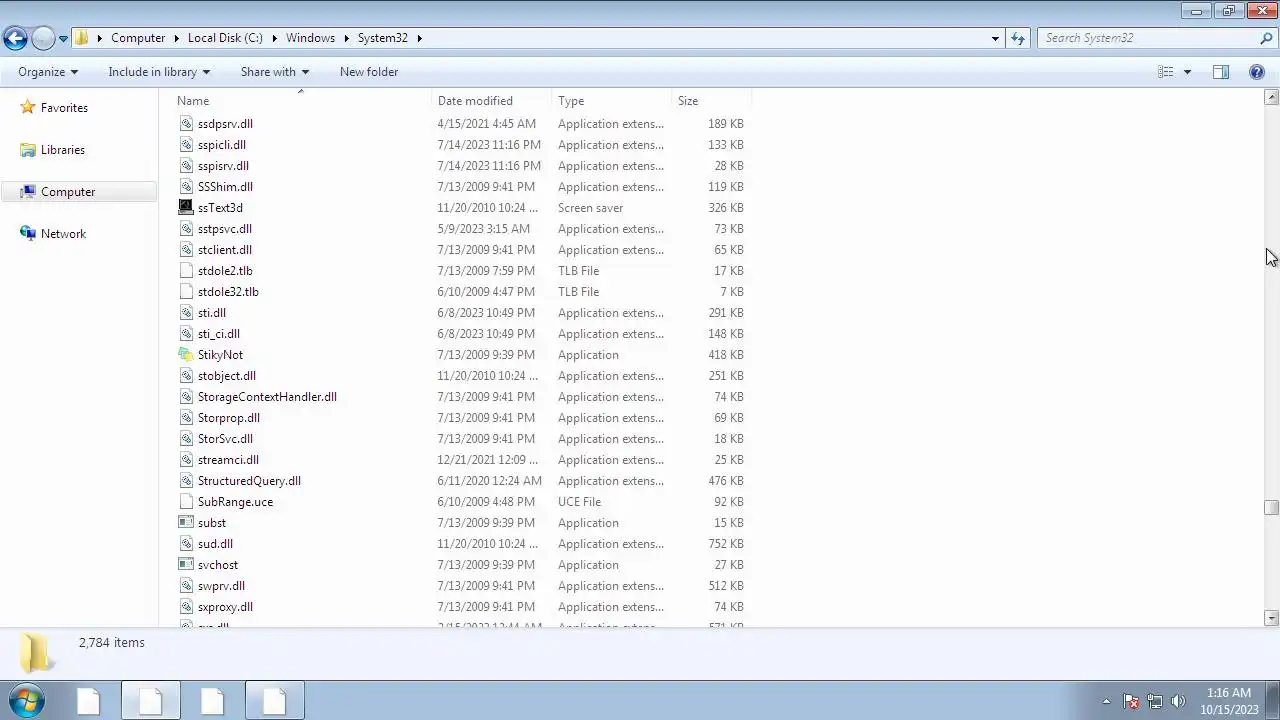Click the New folder button
The height and width of the screenshot is (720, 1280).
[x=369, y=72]
